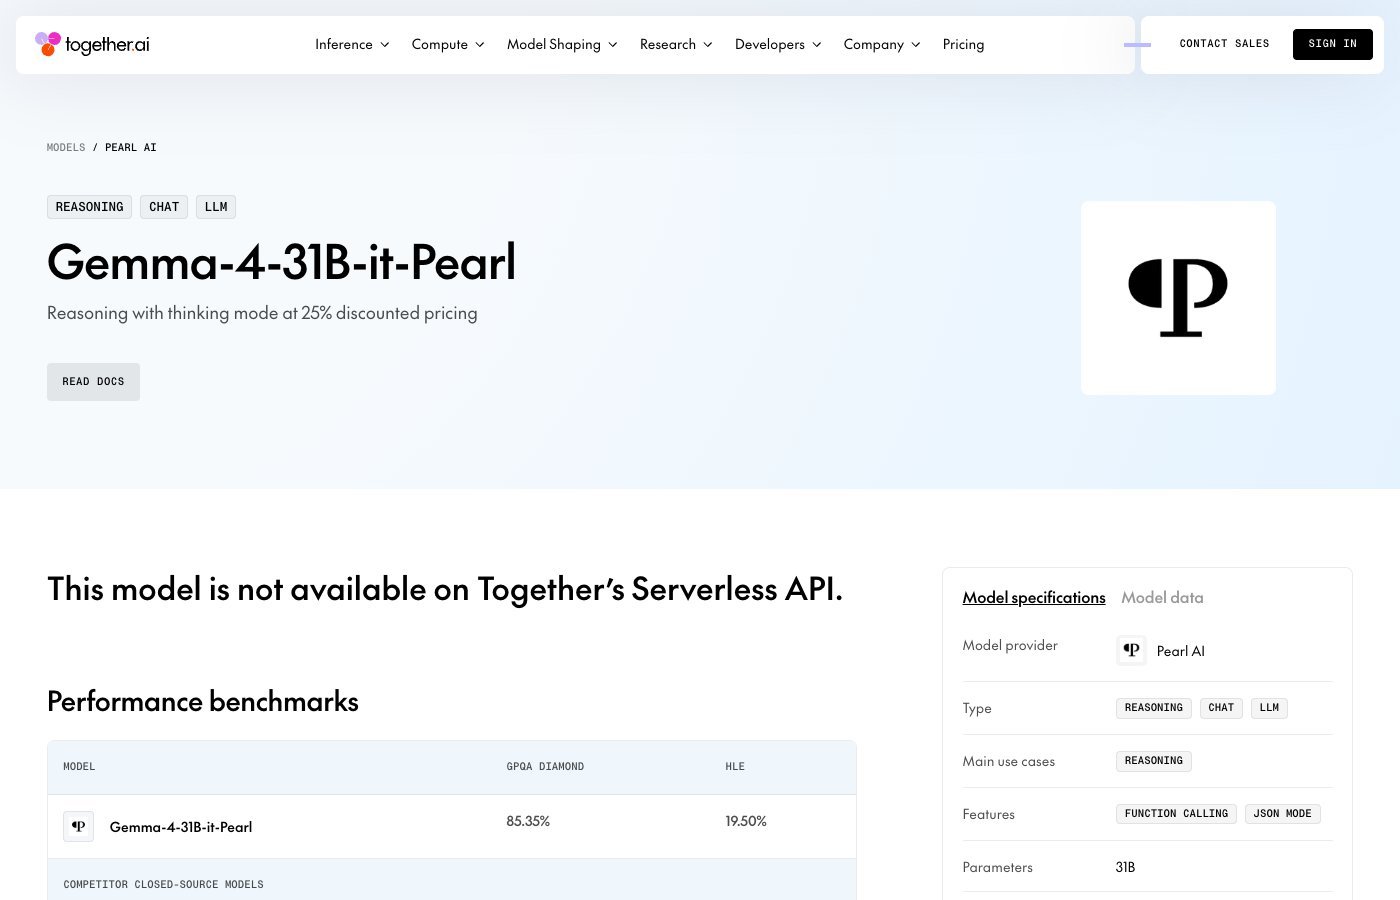This screenshot has height=900, width=1400.
Task: Click the CHAT tag in the Type row
Action: point(1221,708)
